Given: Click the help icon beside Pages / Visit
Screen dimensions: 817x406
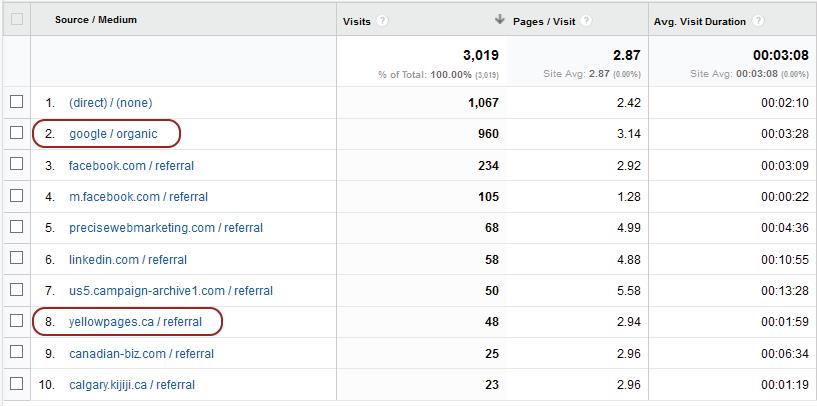Looking at the screenshot, I should [x=585, y=20].
